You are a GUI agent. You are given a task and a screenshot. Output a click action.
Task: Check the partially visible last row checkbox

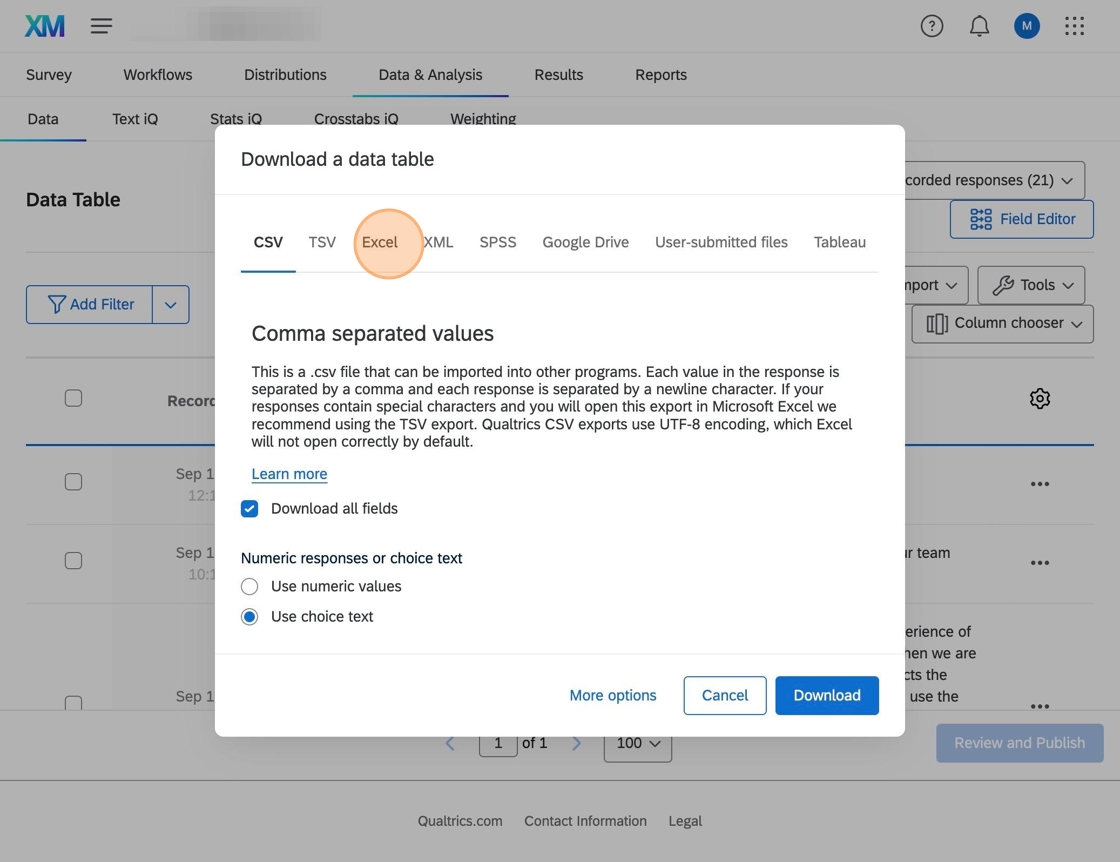coord(73,703)
